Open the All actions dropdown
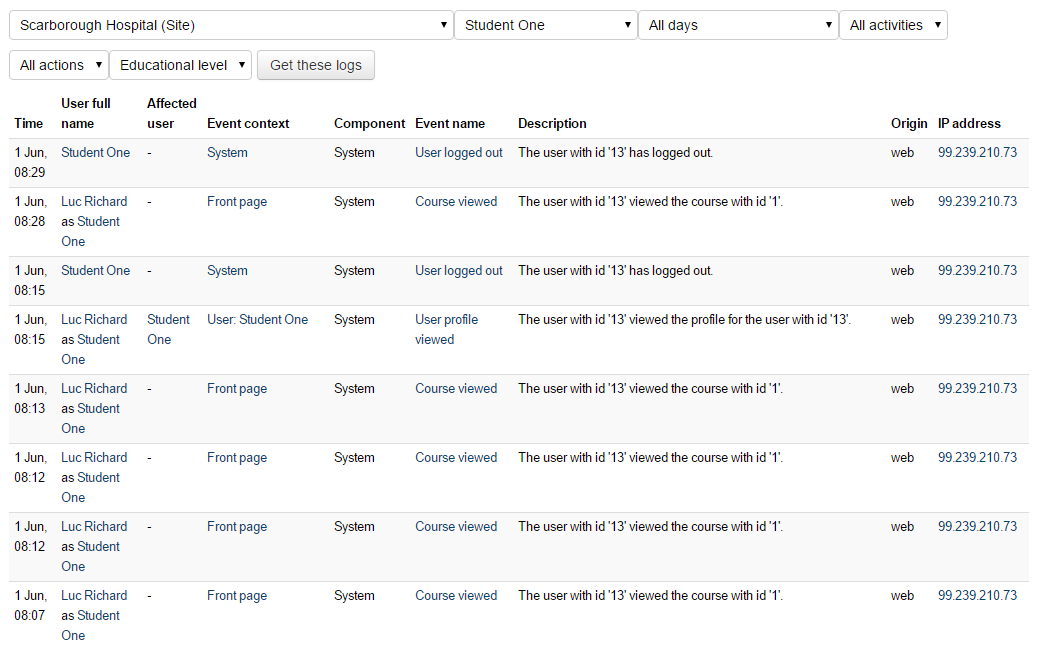1038x648 pixels. pos(58,65)
